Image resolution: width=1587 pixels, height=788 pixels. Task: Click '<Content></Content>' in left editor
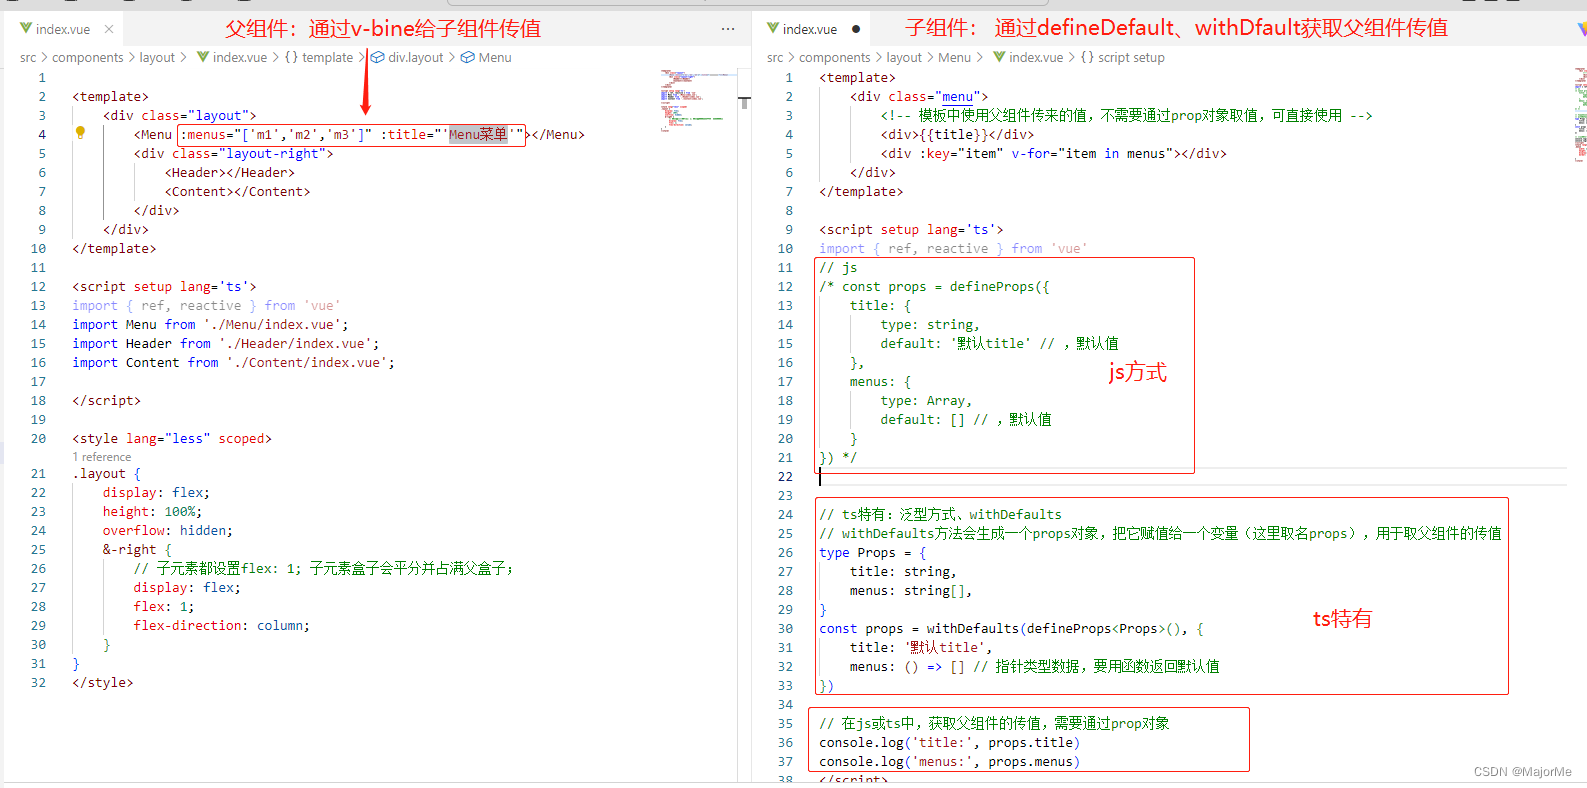(x=237, y=192)
